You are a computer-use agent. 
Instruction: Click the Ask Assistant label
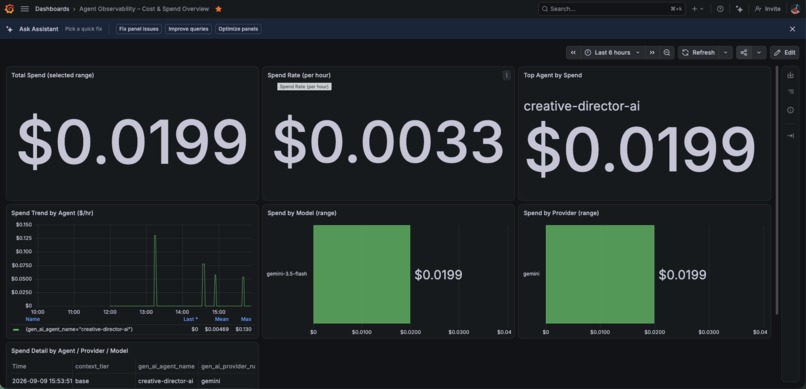pos(39,29)
